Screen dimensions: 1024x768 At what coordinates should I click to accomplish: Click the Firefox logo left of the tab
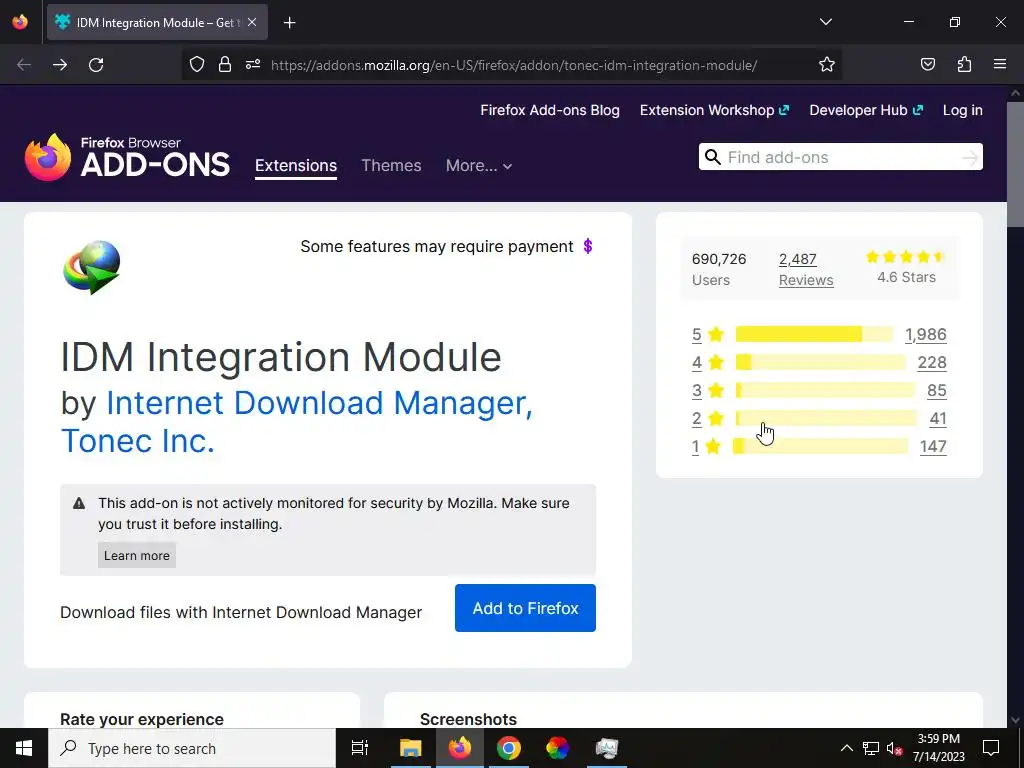[20, 22]
